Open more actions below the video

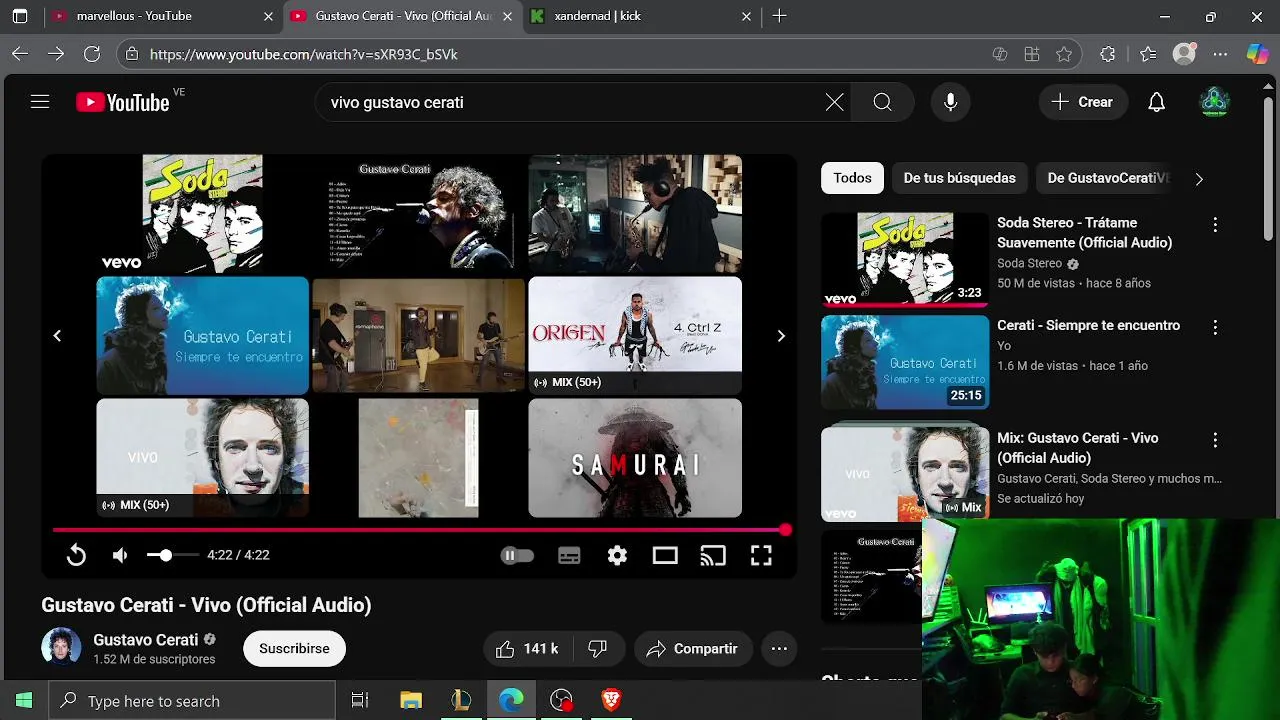(779, 649)
